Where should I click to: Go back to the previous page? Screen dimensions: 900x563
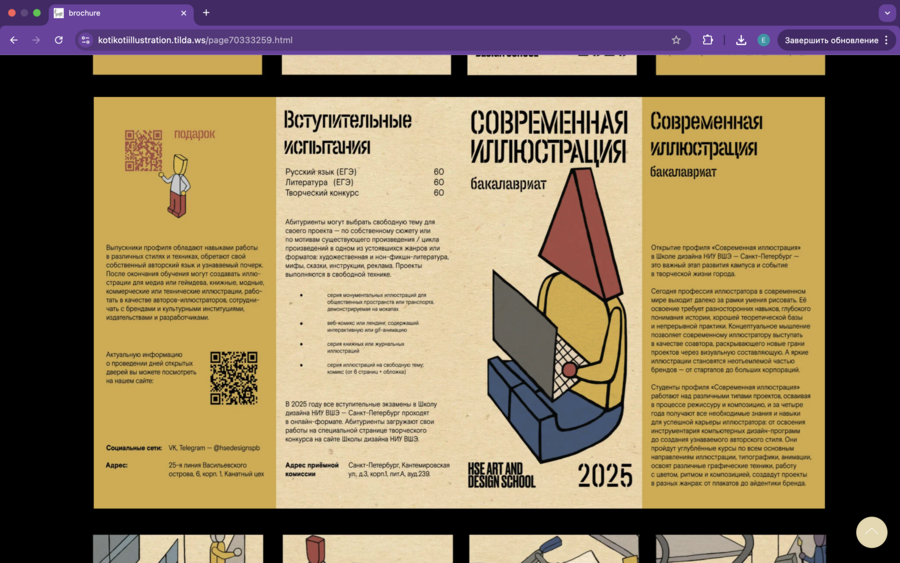14,40
